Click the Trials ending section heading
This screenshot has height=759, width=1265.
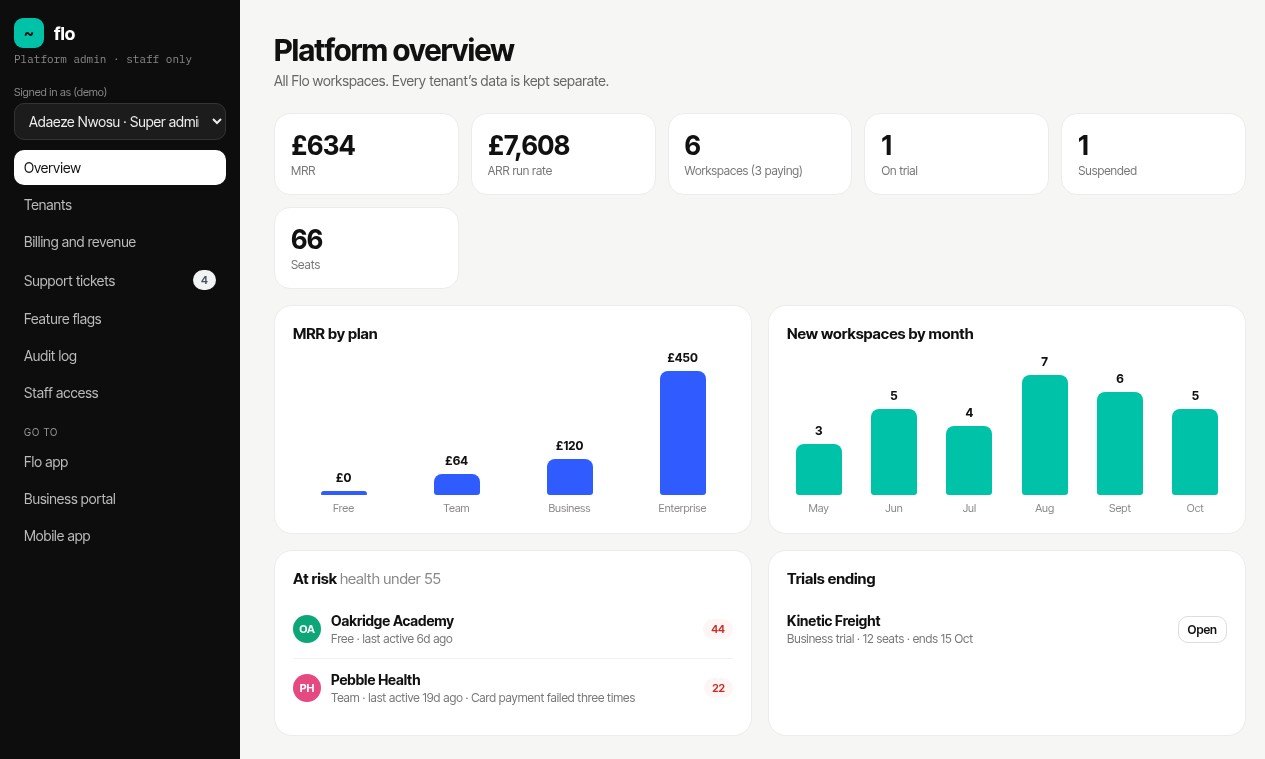[x=831, y=579]
